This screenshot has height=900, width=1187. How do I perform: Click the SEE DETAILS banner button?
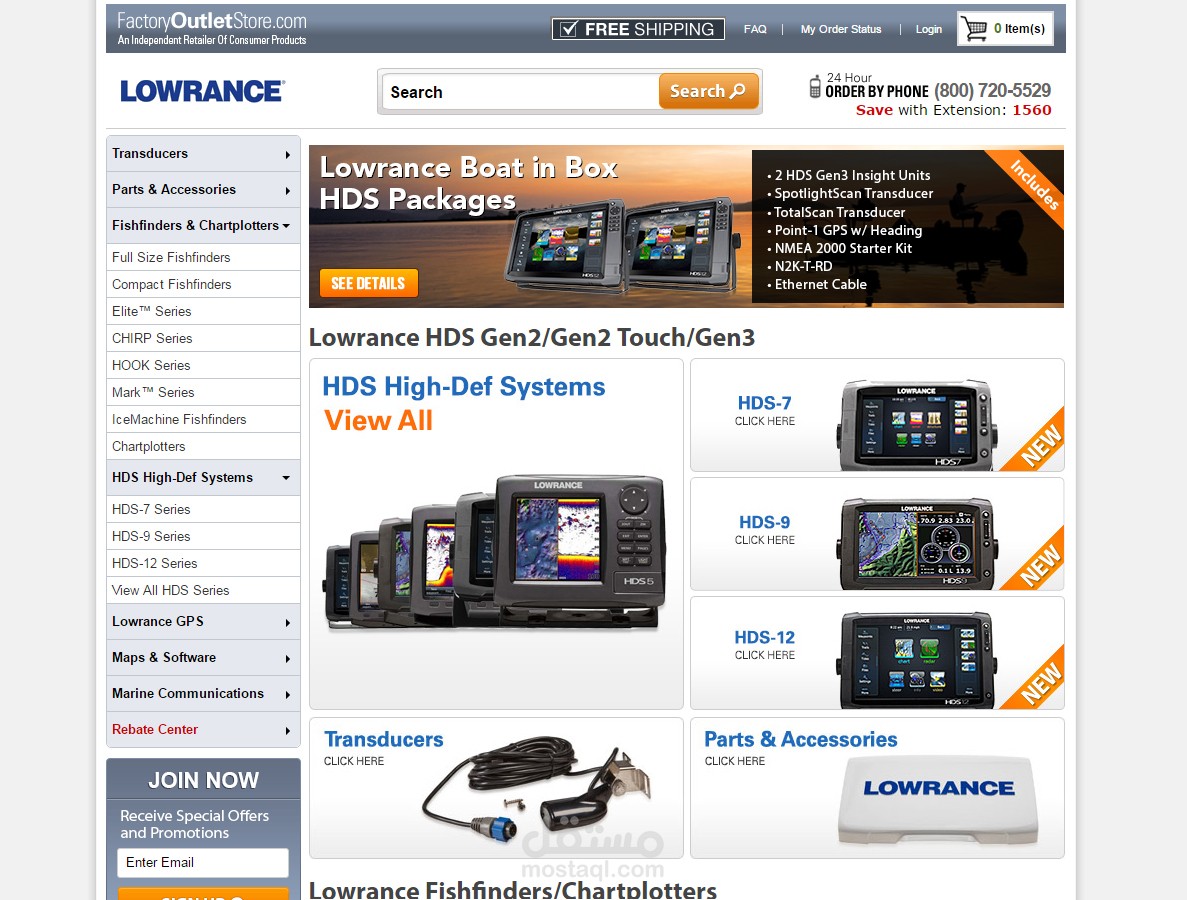(369, 283)
